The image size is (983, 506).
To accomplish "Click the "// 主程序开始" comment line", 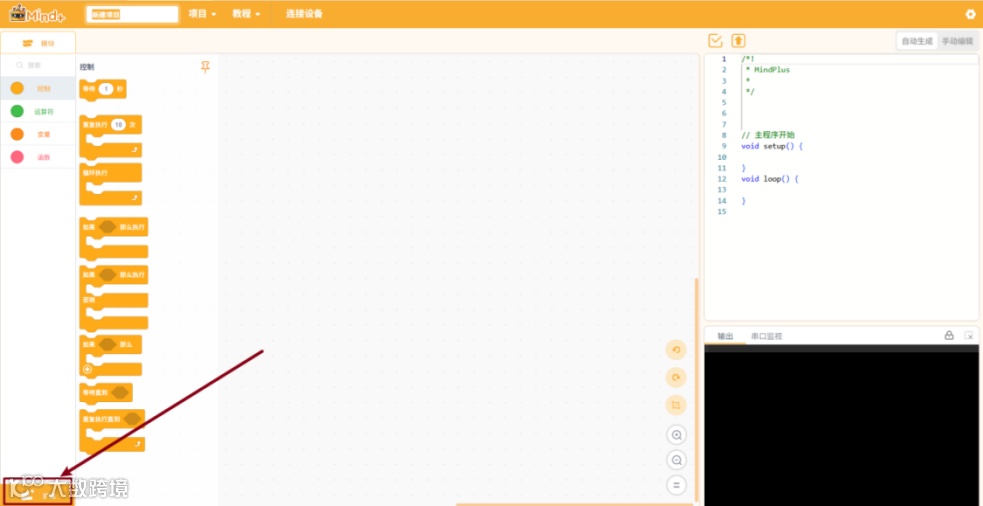I will tap(768, 135).
